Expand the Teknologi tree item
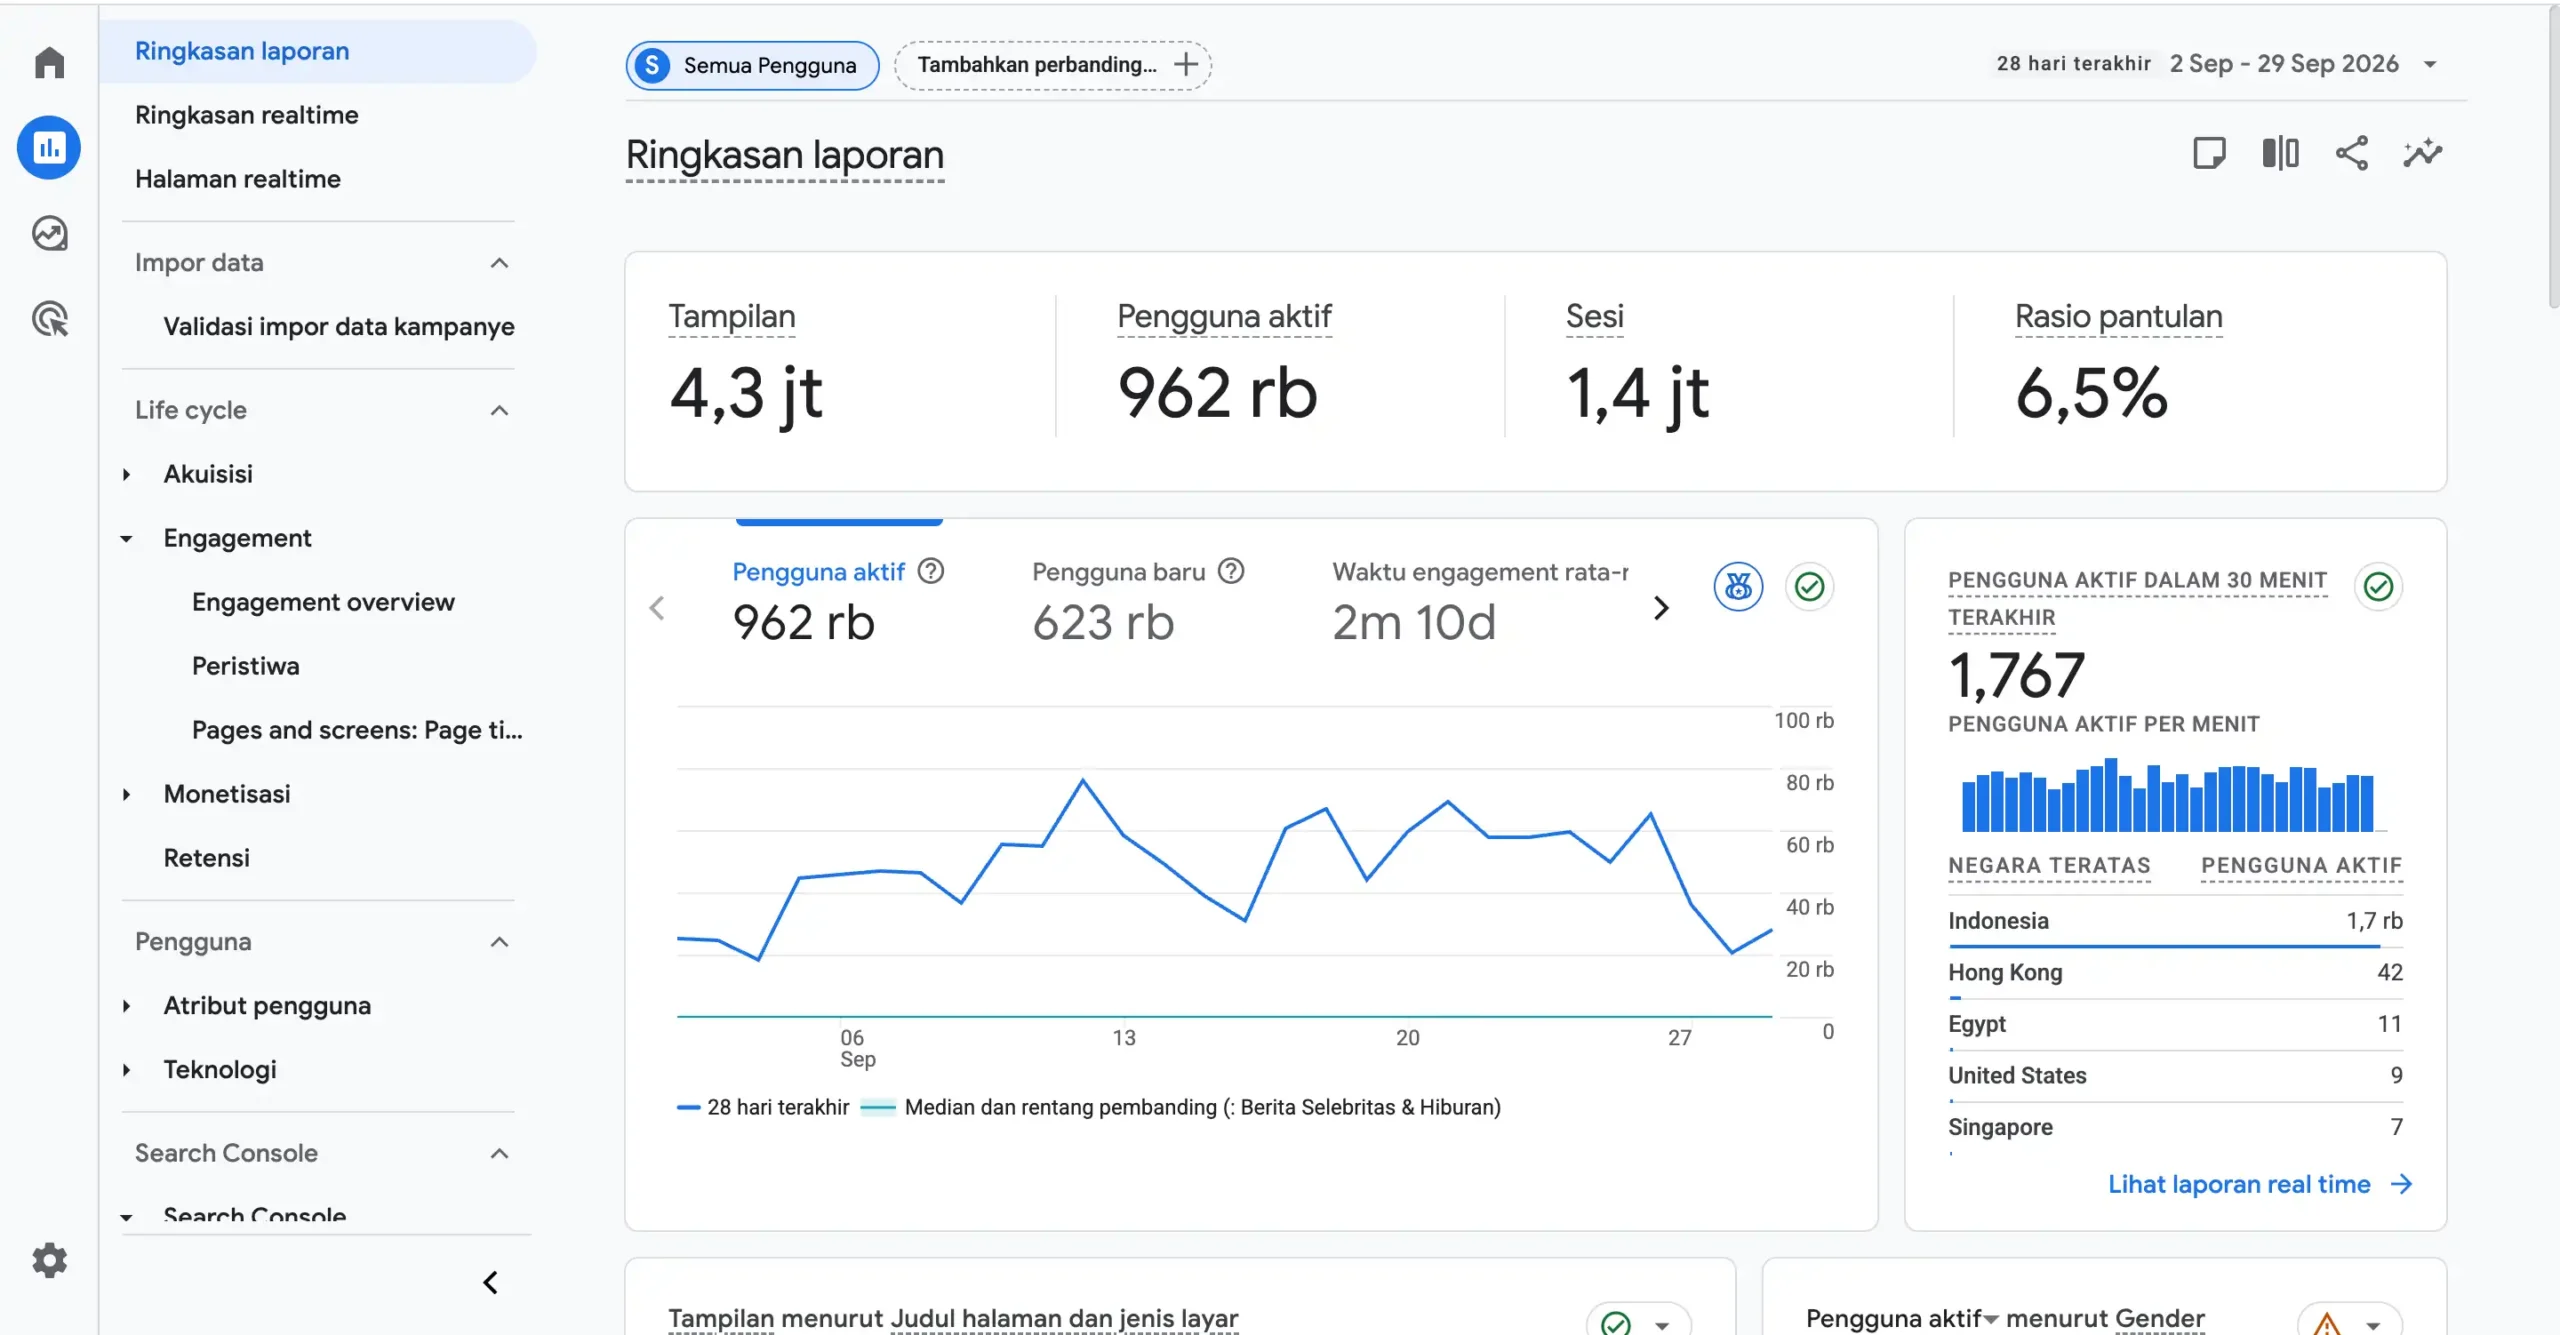2560x1335 pixels. (126, 1070)
